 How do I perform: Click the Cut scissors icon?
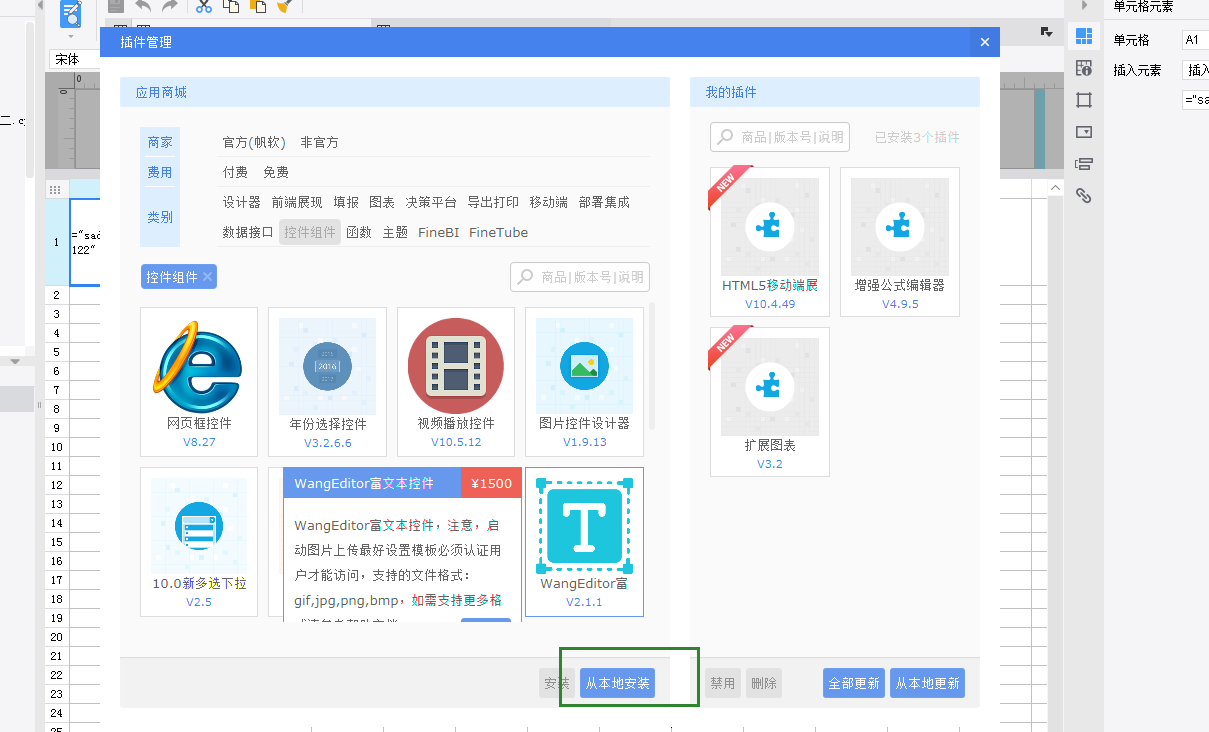pos(204,6)
